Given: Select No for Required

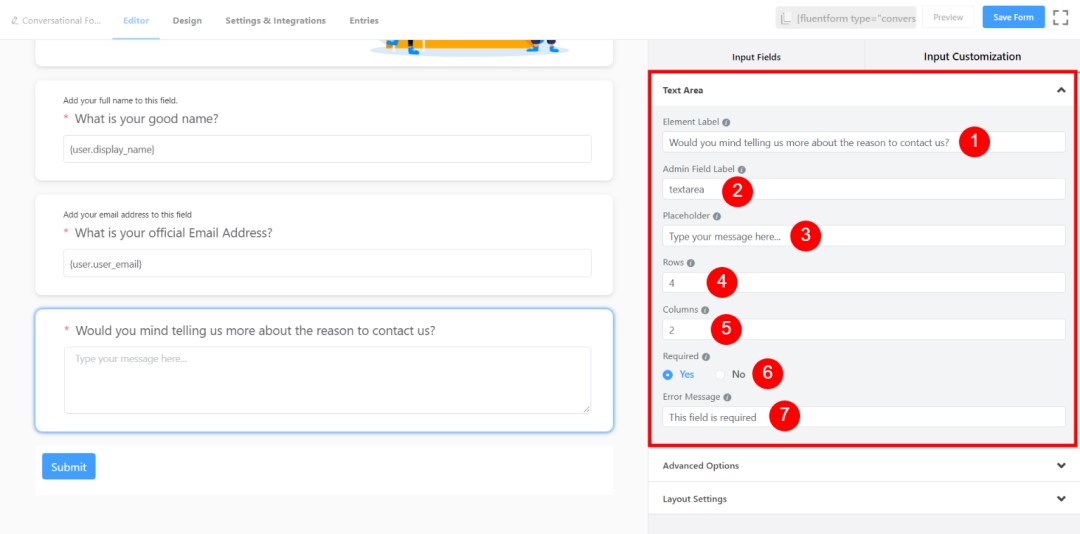Looking at the screenshot, I should coord(731,374).
